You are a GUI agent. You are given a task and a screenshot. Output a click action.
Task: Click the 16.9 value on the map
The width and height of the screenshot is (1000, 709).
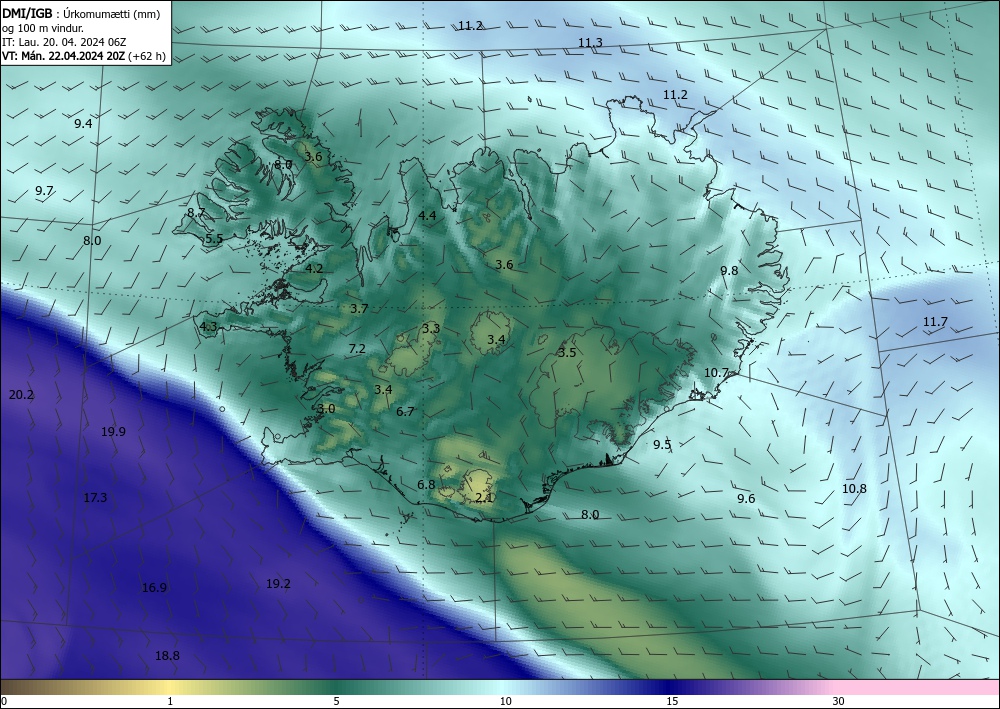point(154,588)
